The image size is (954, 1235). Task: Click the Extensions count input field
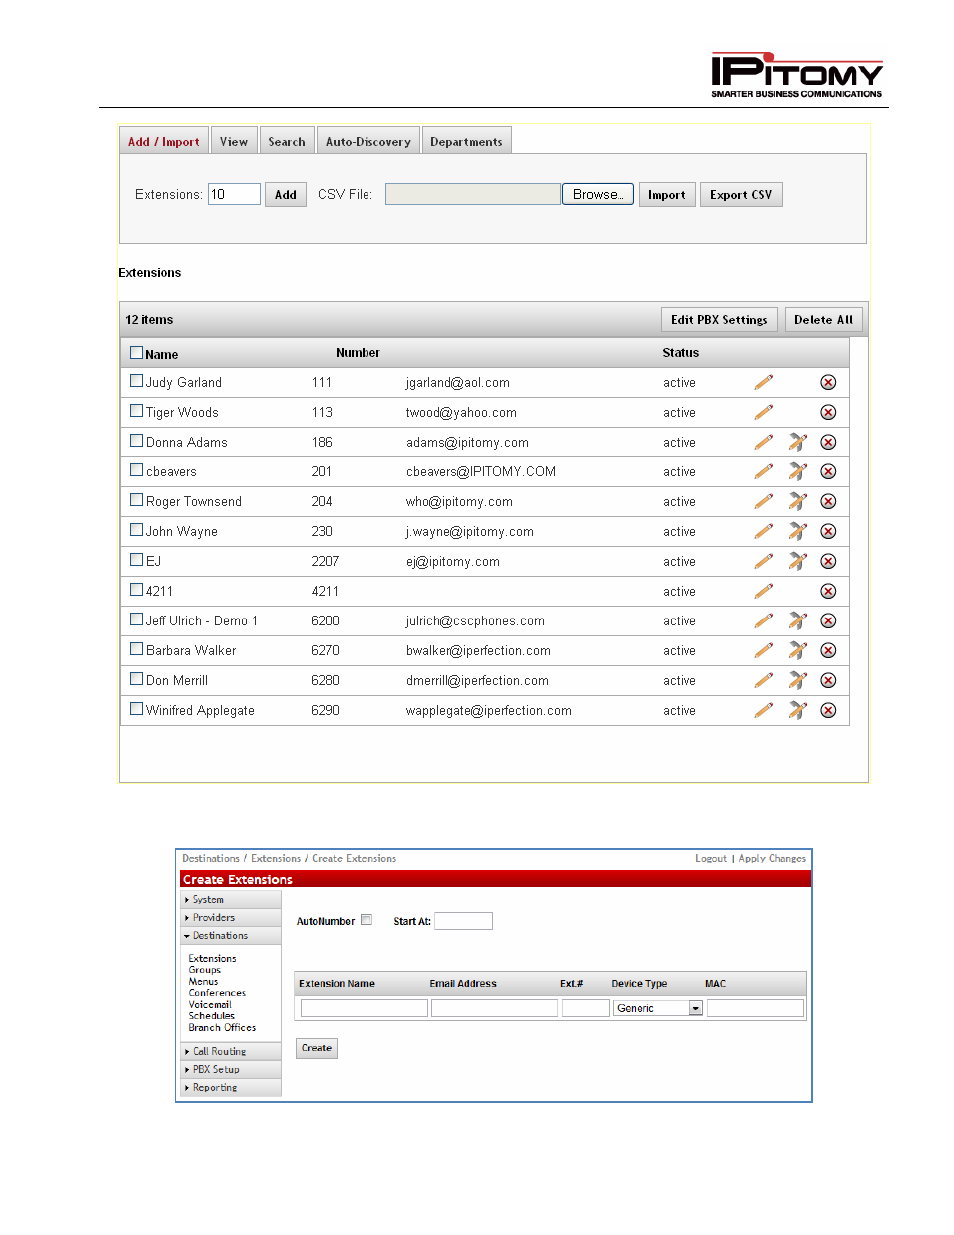(x=234, y=194)
